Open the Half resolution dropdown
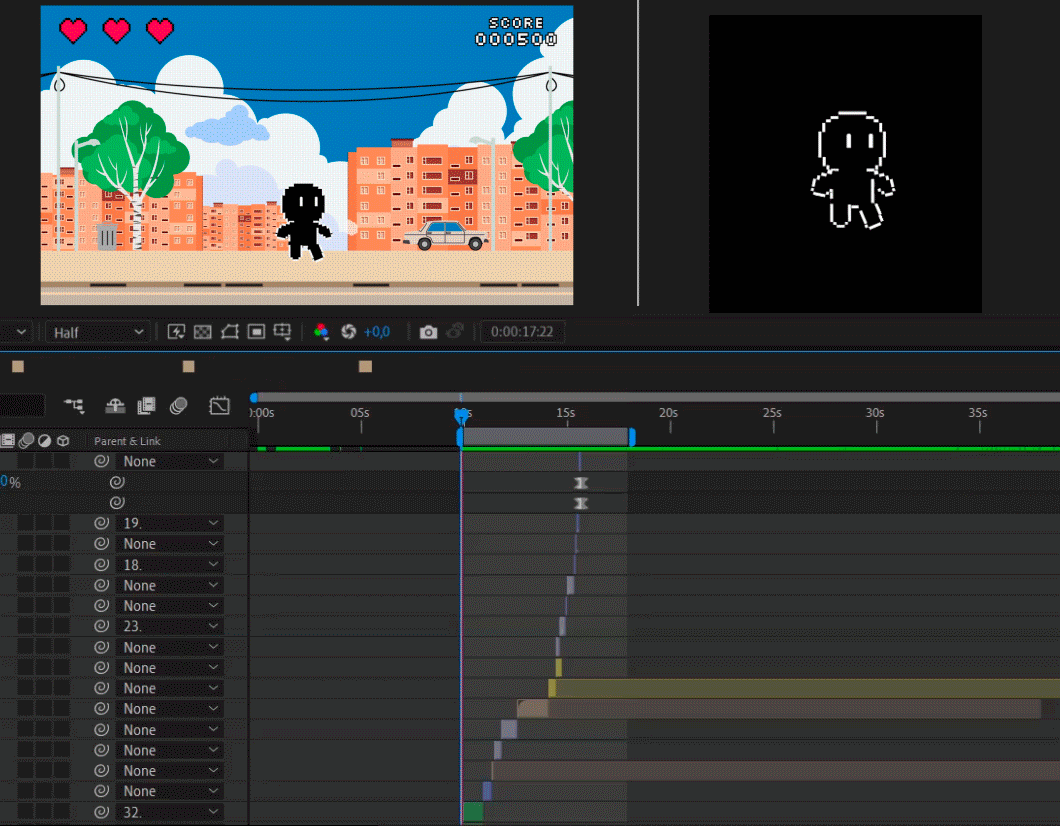This screenshot has width=1060, height=826. coord(99,332)
